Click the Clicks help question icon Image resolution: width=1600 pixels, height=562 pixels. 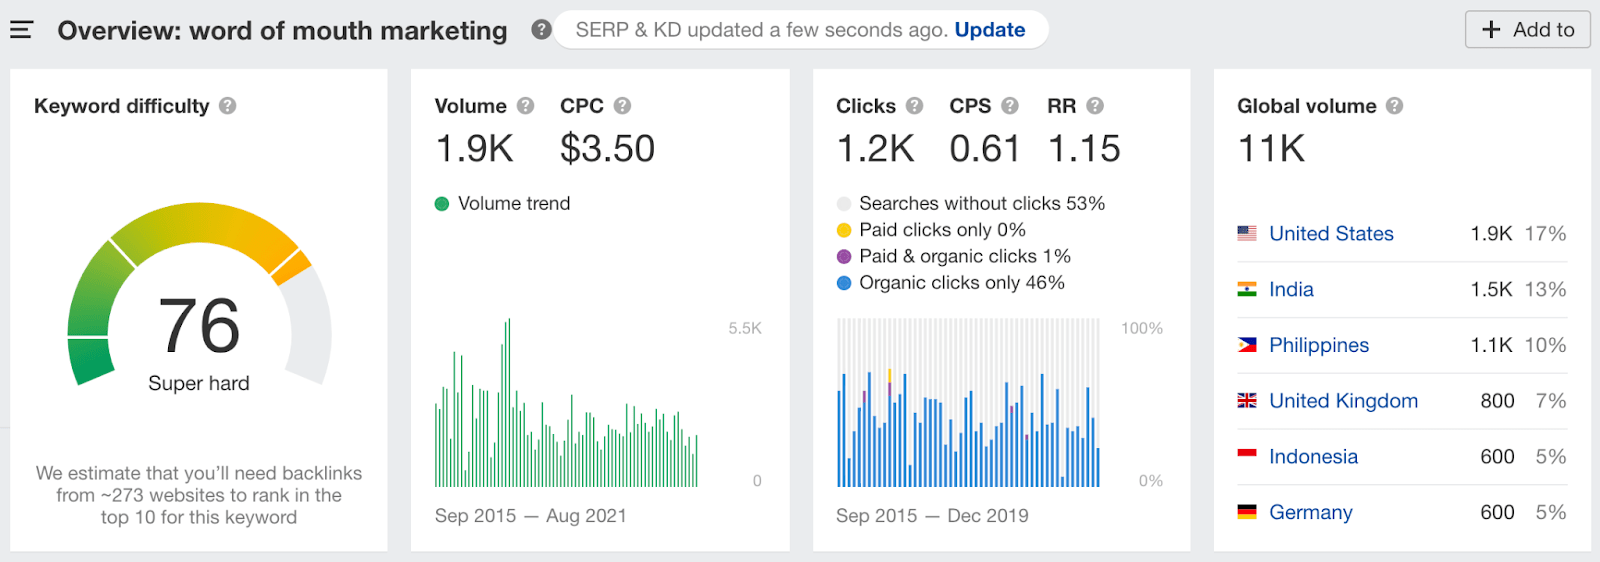[x=914, y=106]
